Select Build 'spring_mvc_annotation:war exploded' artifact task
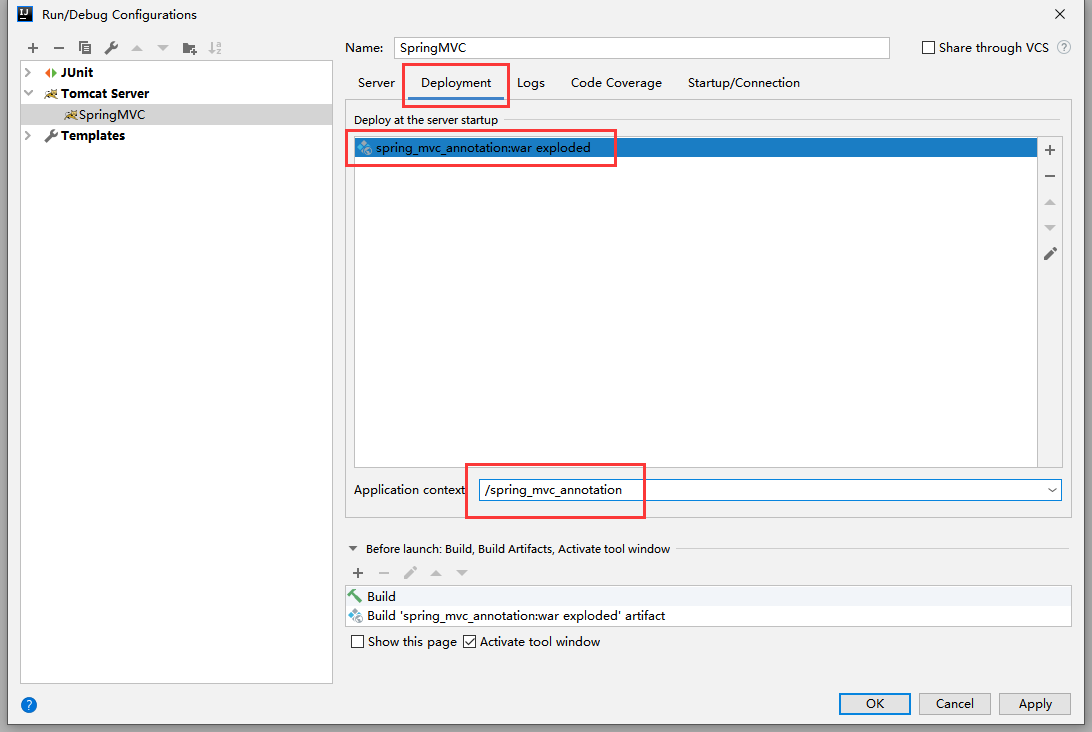The image size is (1092, 732). (x=708, y=616)
